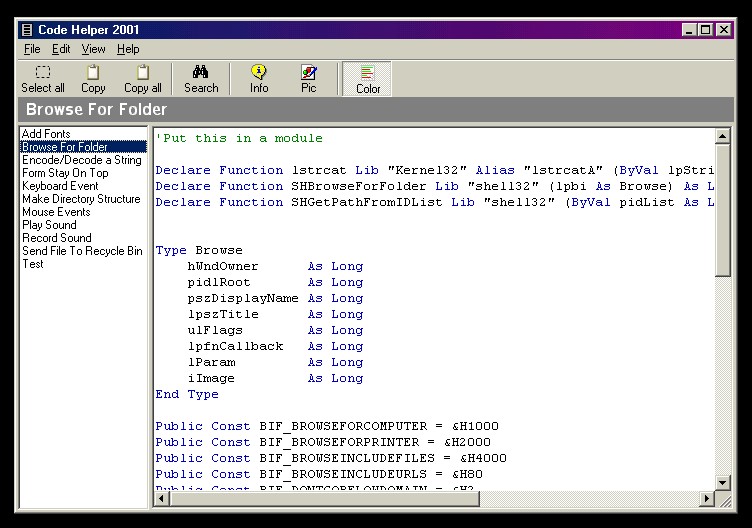The height and width of the screenshot is (528, 752).
Task: Click the Type Browse line
Action: 199,250
